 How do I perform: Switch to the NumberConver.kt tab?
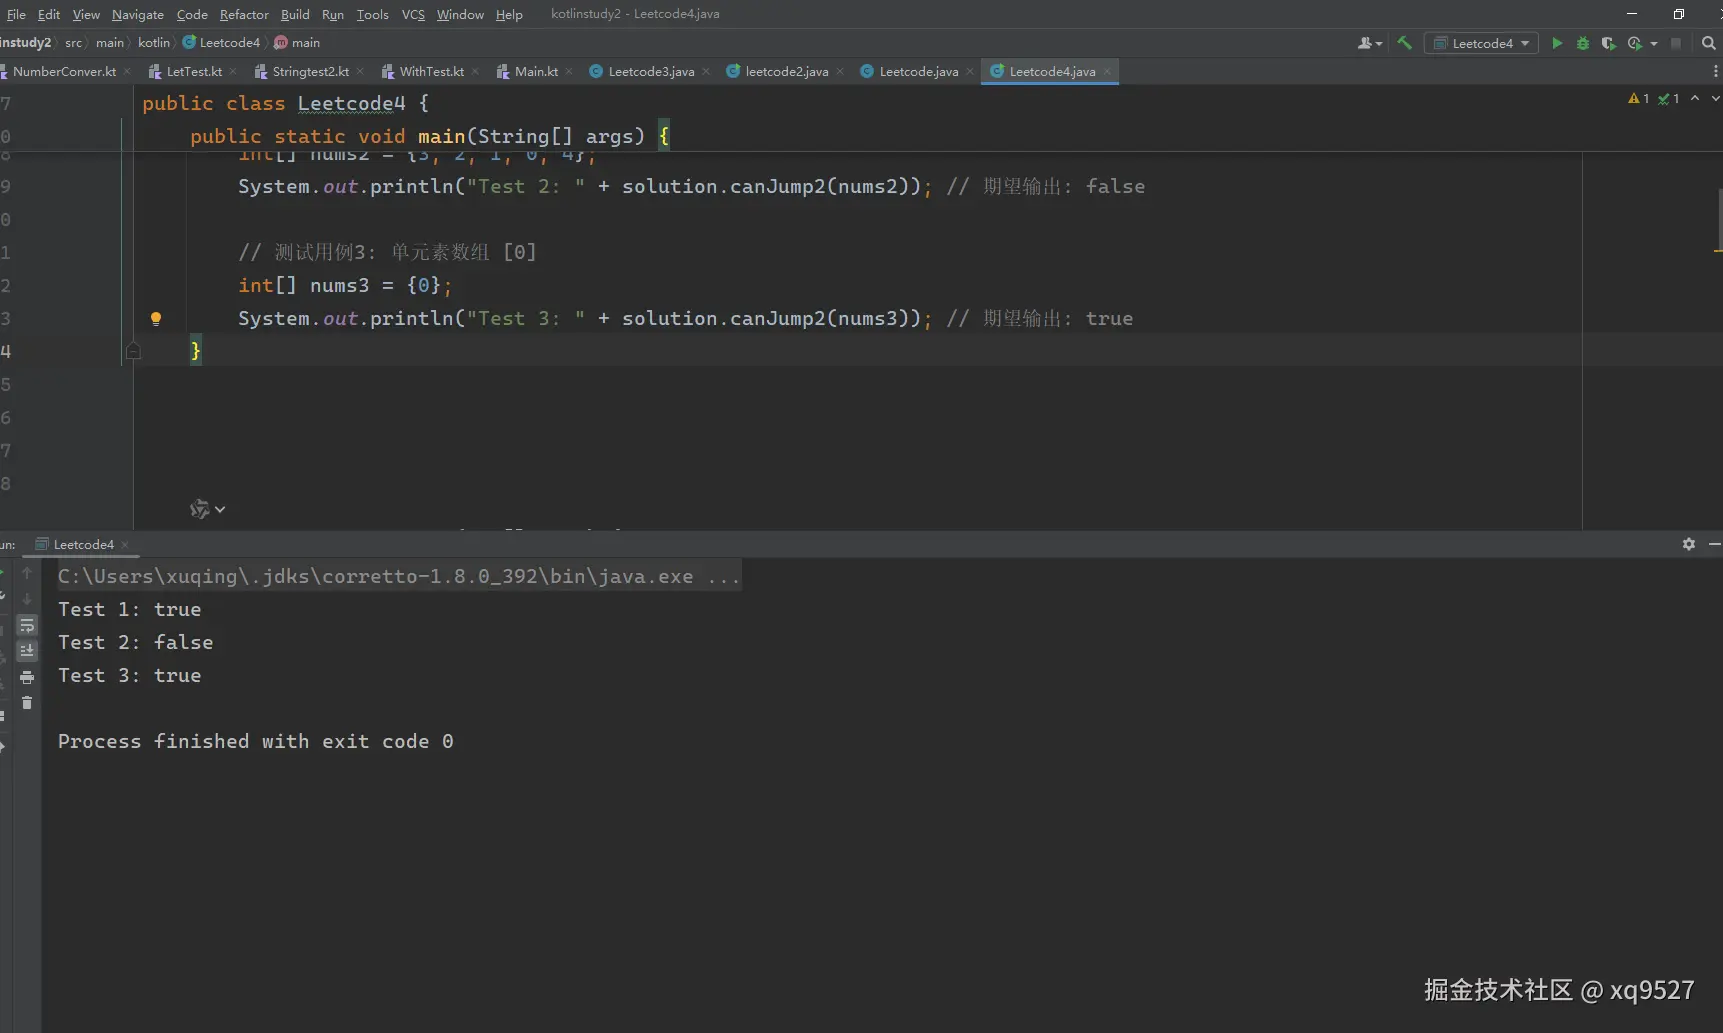pyautogui.click(x=63, y=71)
